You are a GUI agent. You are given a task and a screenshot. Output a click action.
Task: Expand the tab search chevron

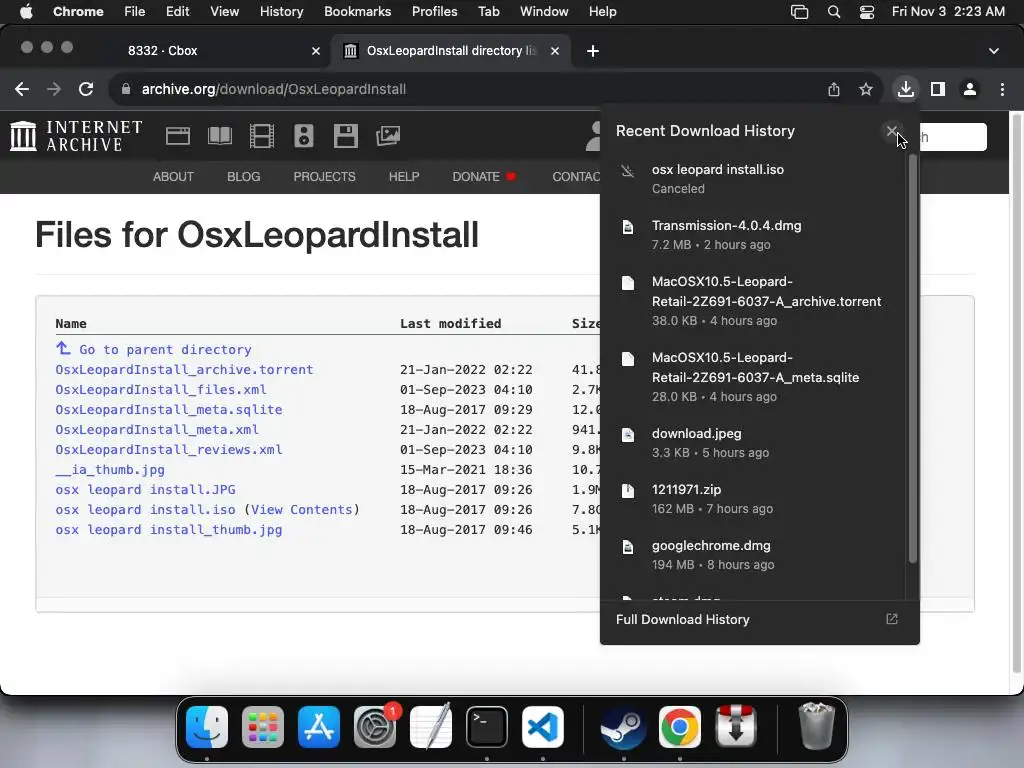993,51
